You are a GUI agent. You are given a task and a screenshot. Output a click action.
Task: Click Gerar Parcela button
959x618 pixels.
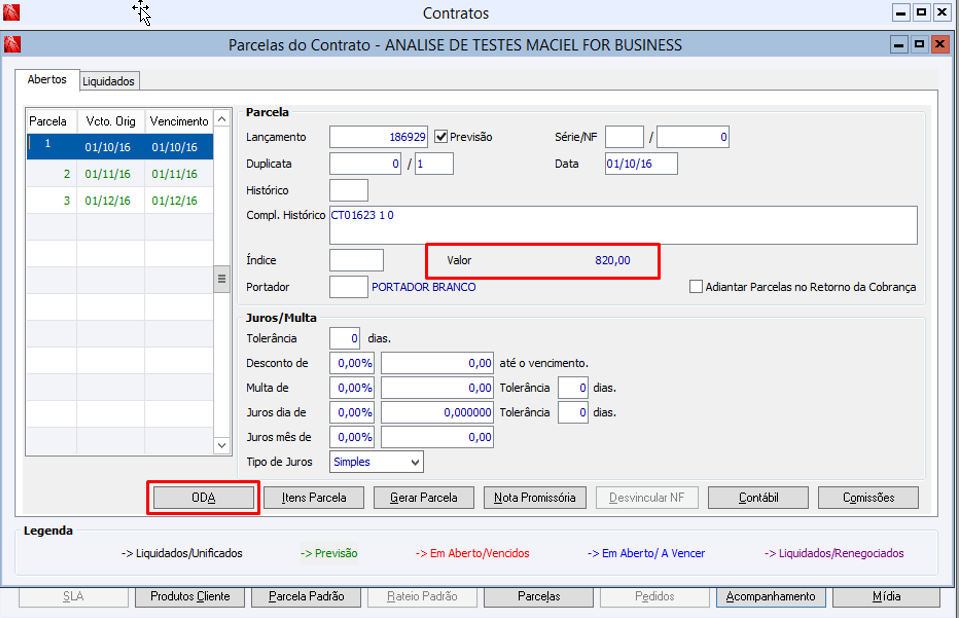[424, 497]
